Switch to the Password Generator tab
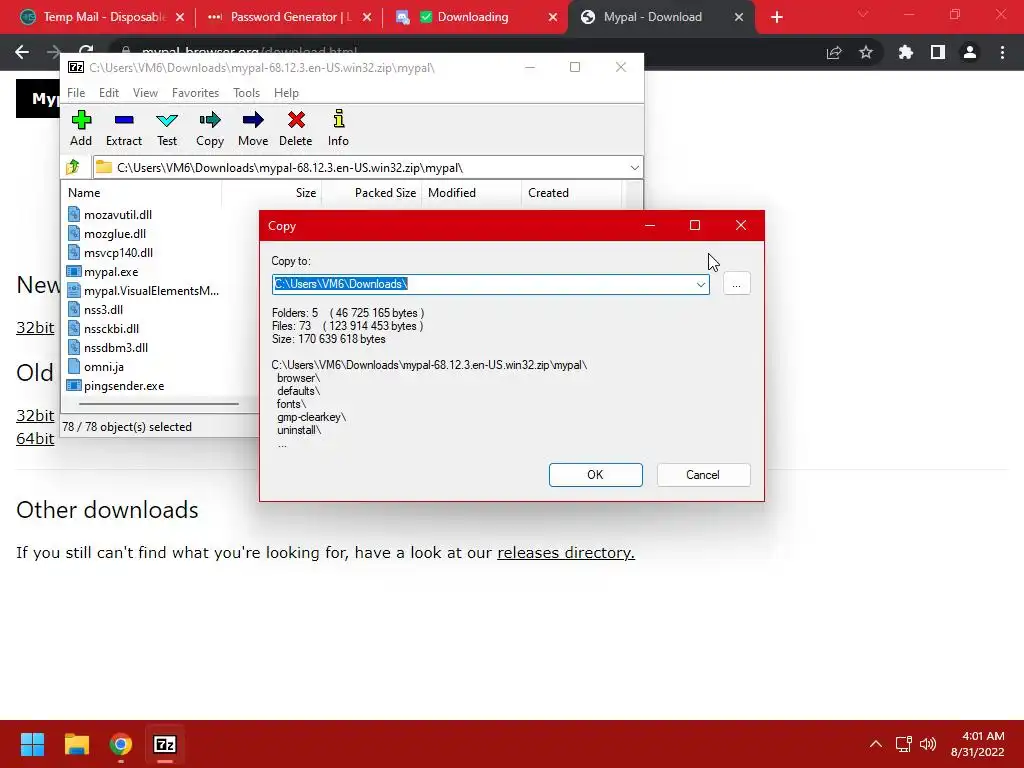 [287, 17]
